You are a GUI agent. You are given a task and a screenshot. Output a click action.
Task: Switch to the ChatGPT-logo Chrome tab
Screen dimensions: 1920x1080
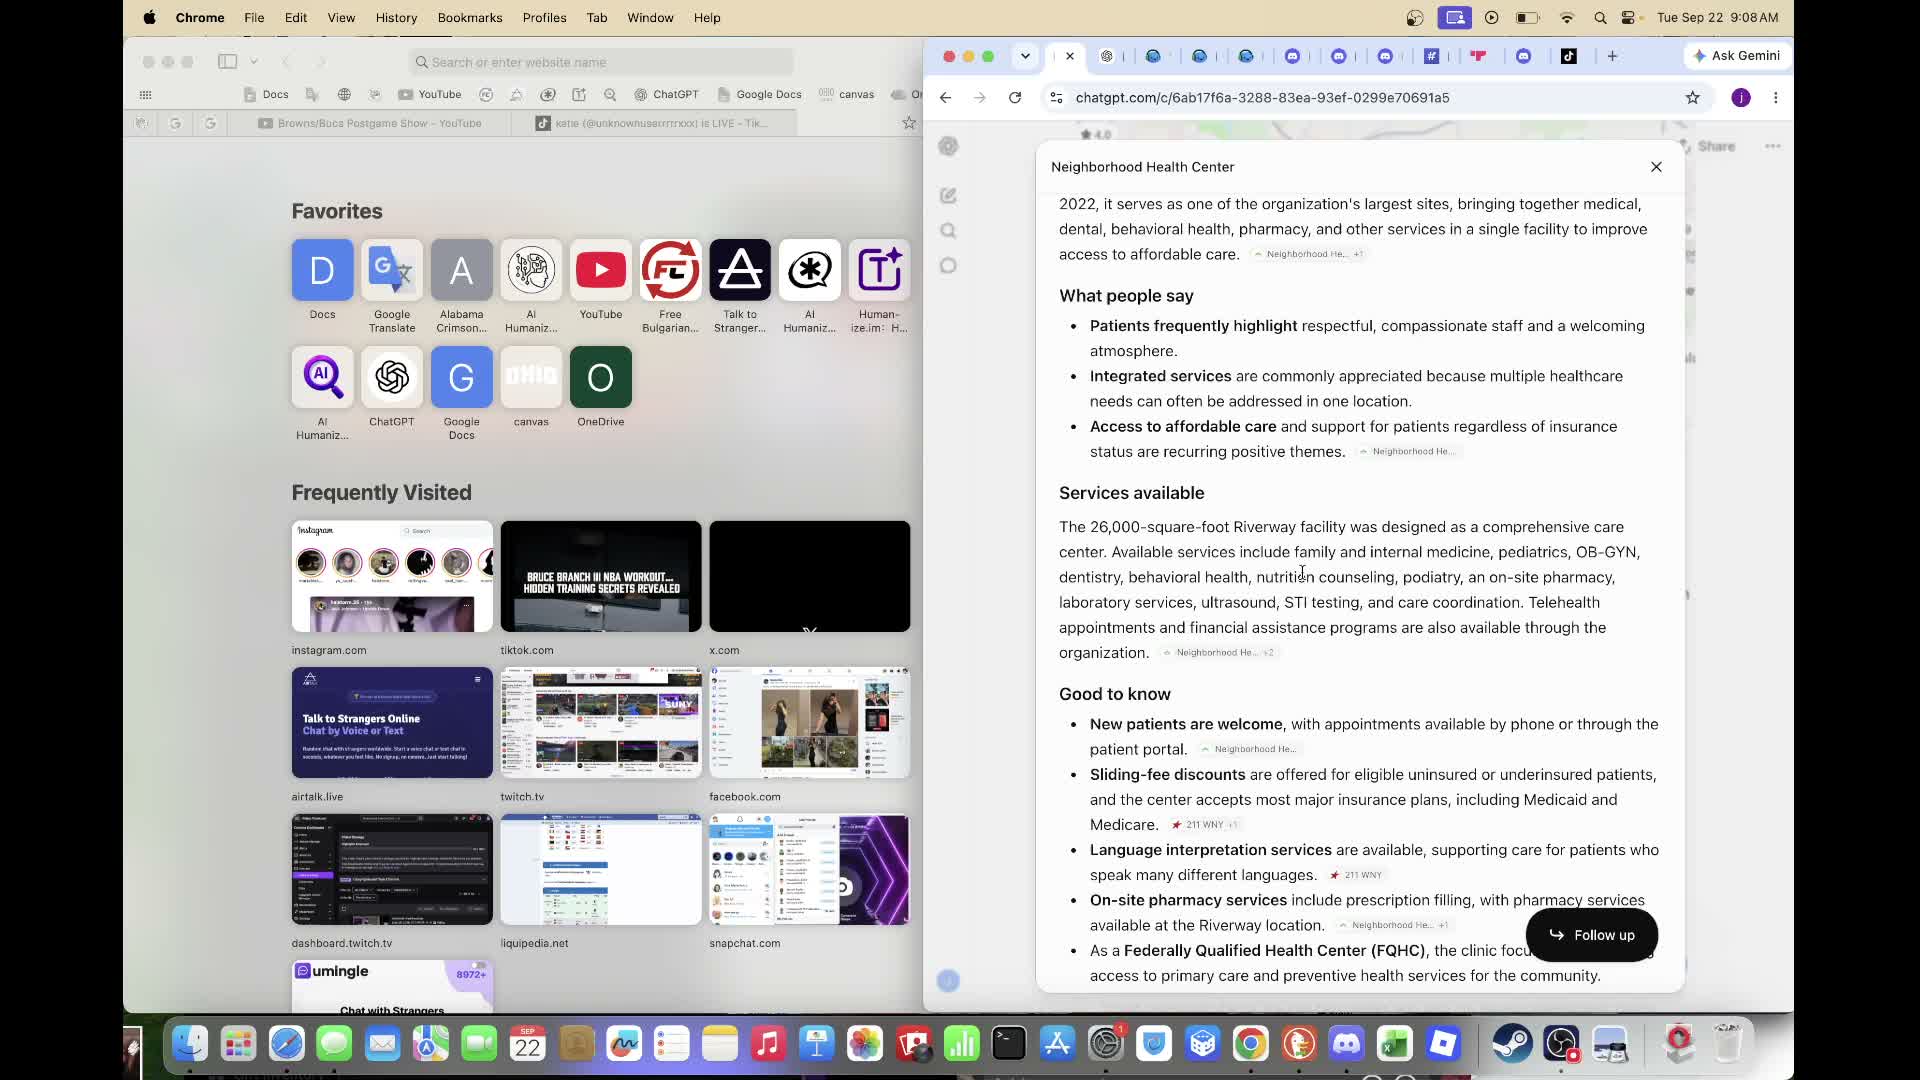(x=1107, y=56)
